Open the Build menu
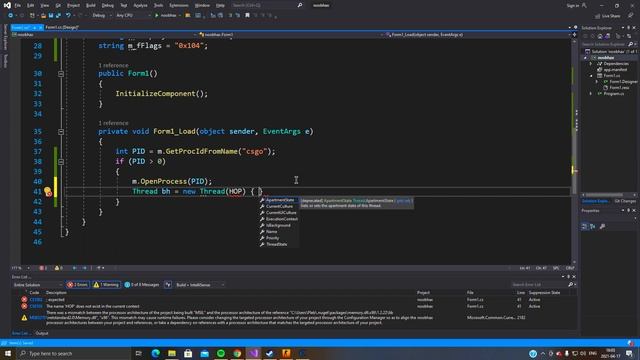This screenshot has width=640, height=360. click(x=91, y=5)
